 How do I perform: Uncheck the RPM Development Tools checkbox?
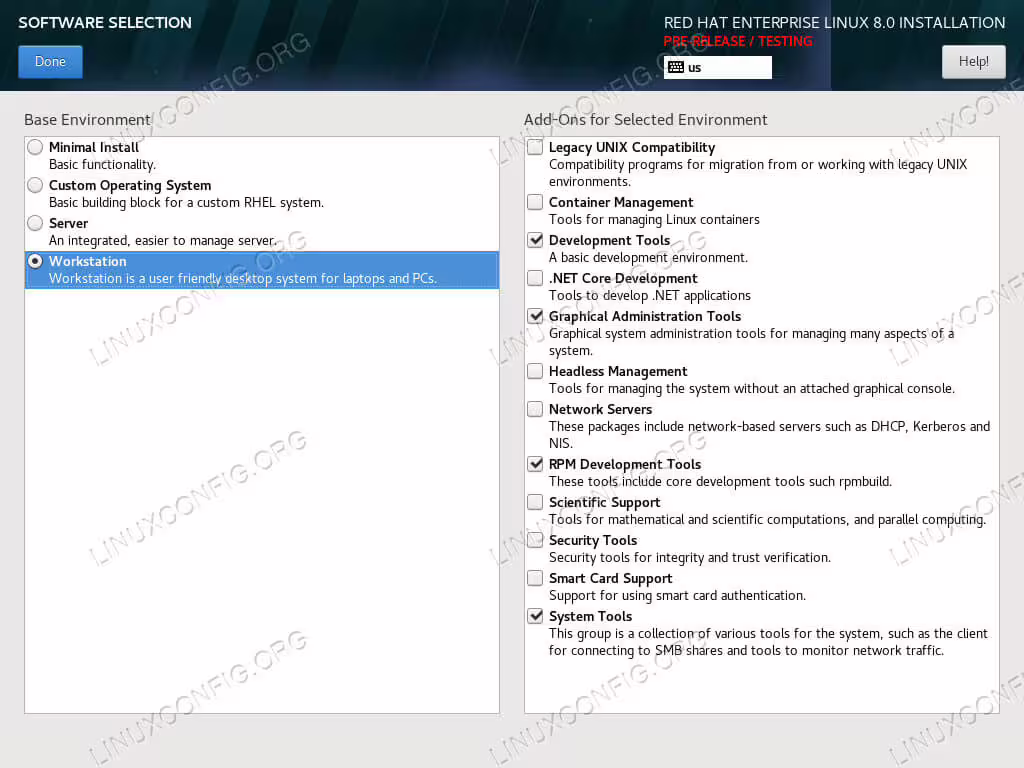[535, 464]
